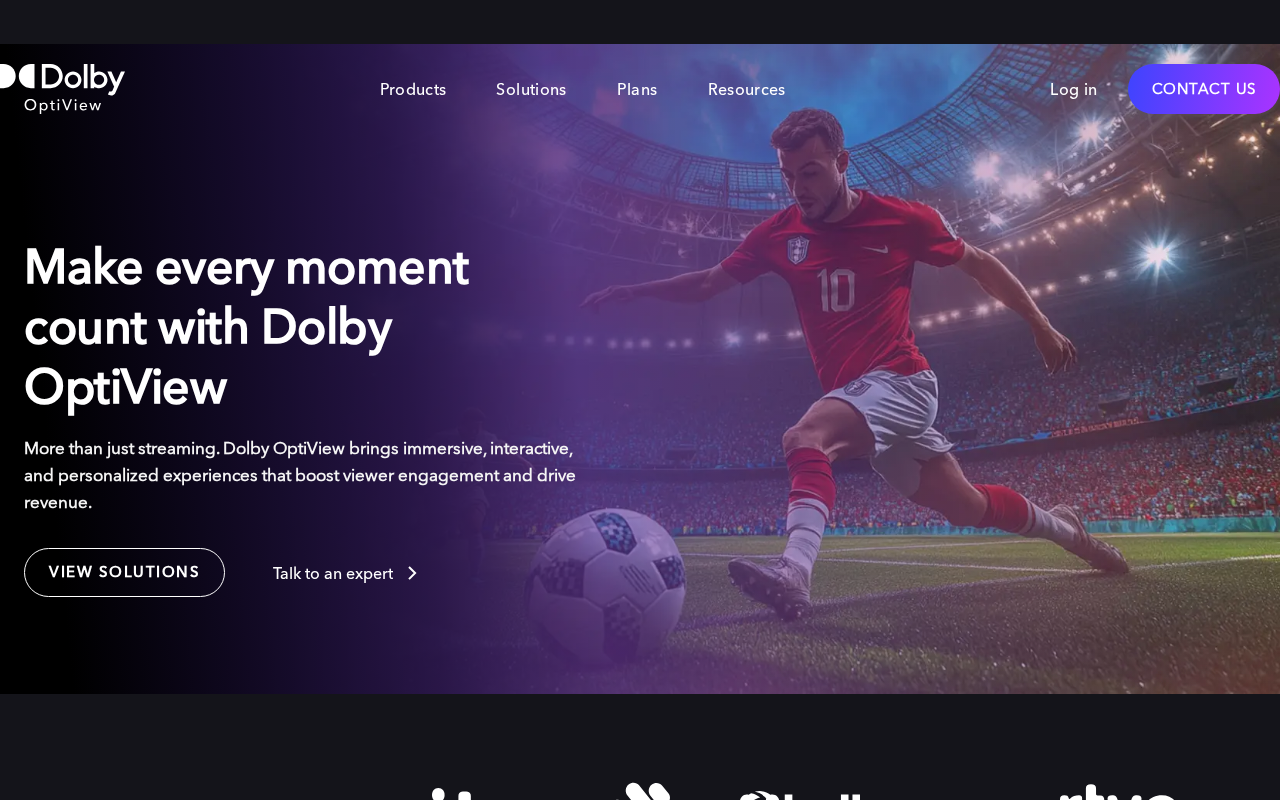Screen dimensions: 1280x800
Task: Click the chevron arrow beside Talk to an expert
Action: (411, 573)
